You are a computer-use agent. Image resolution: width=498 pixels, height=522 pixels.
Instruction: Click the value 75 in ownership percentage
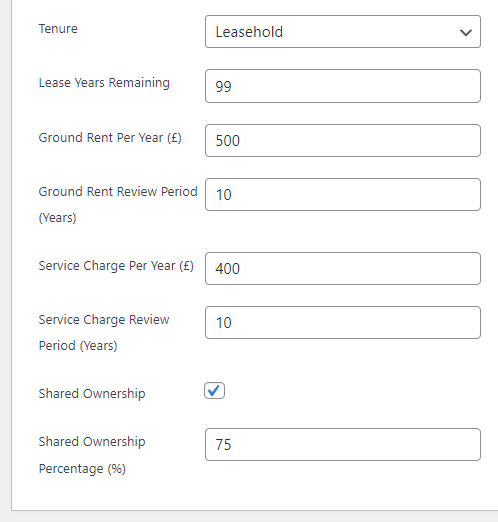(x=223, y=444)
